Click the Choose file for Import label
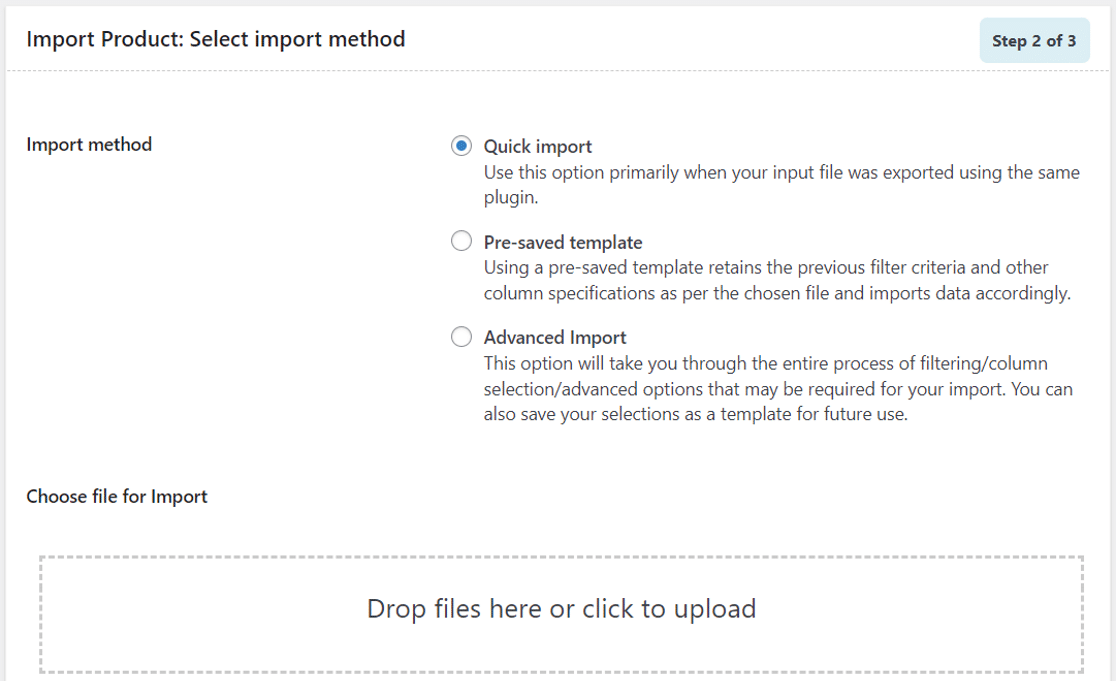1116x681 pixels. coord(117,496)
